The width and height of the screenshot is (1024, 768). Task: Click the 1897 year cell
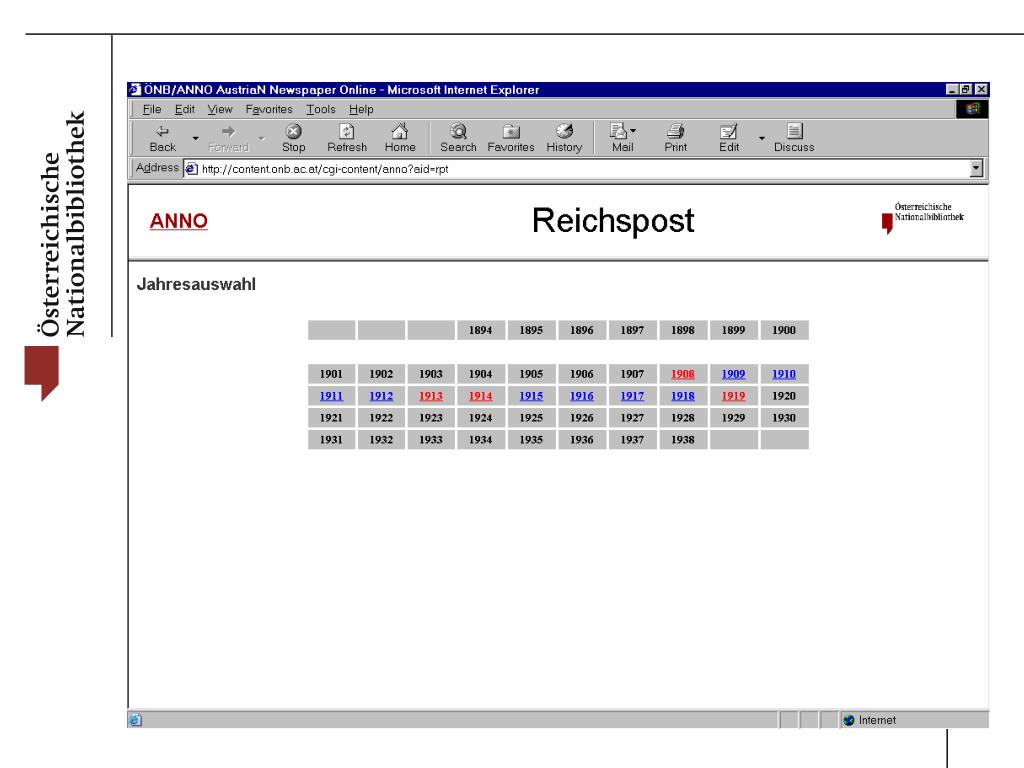coord(632,330)
